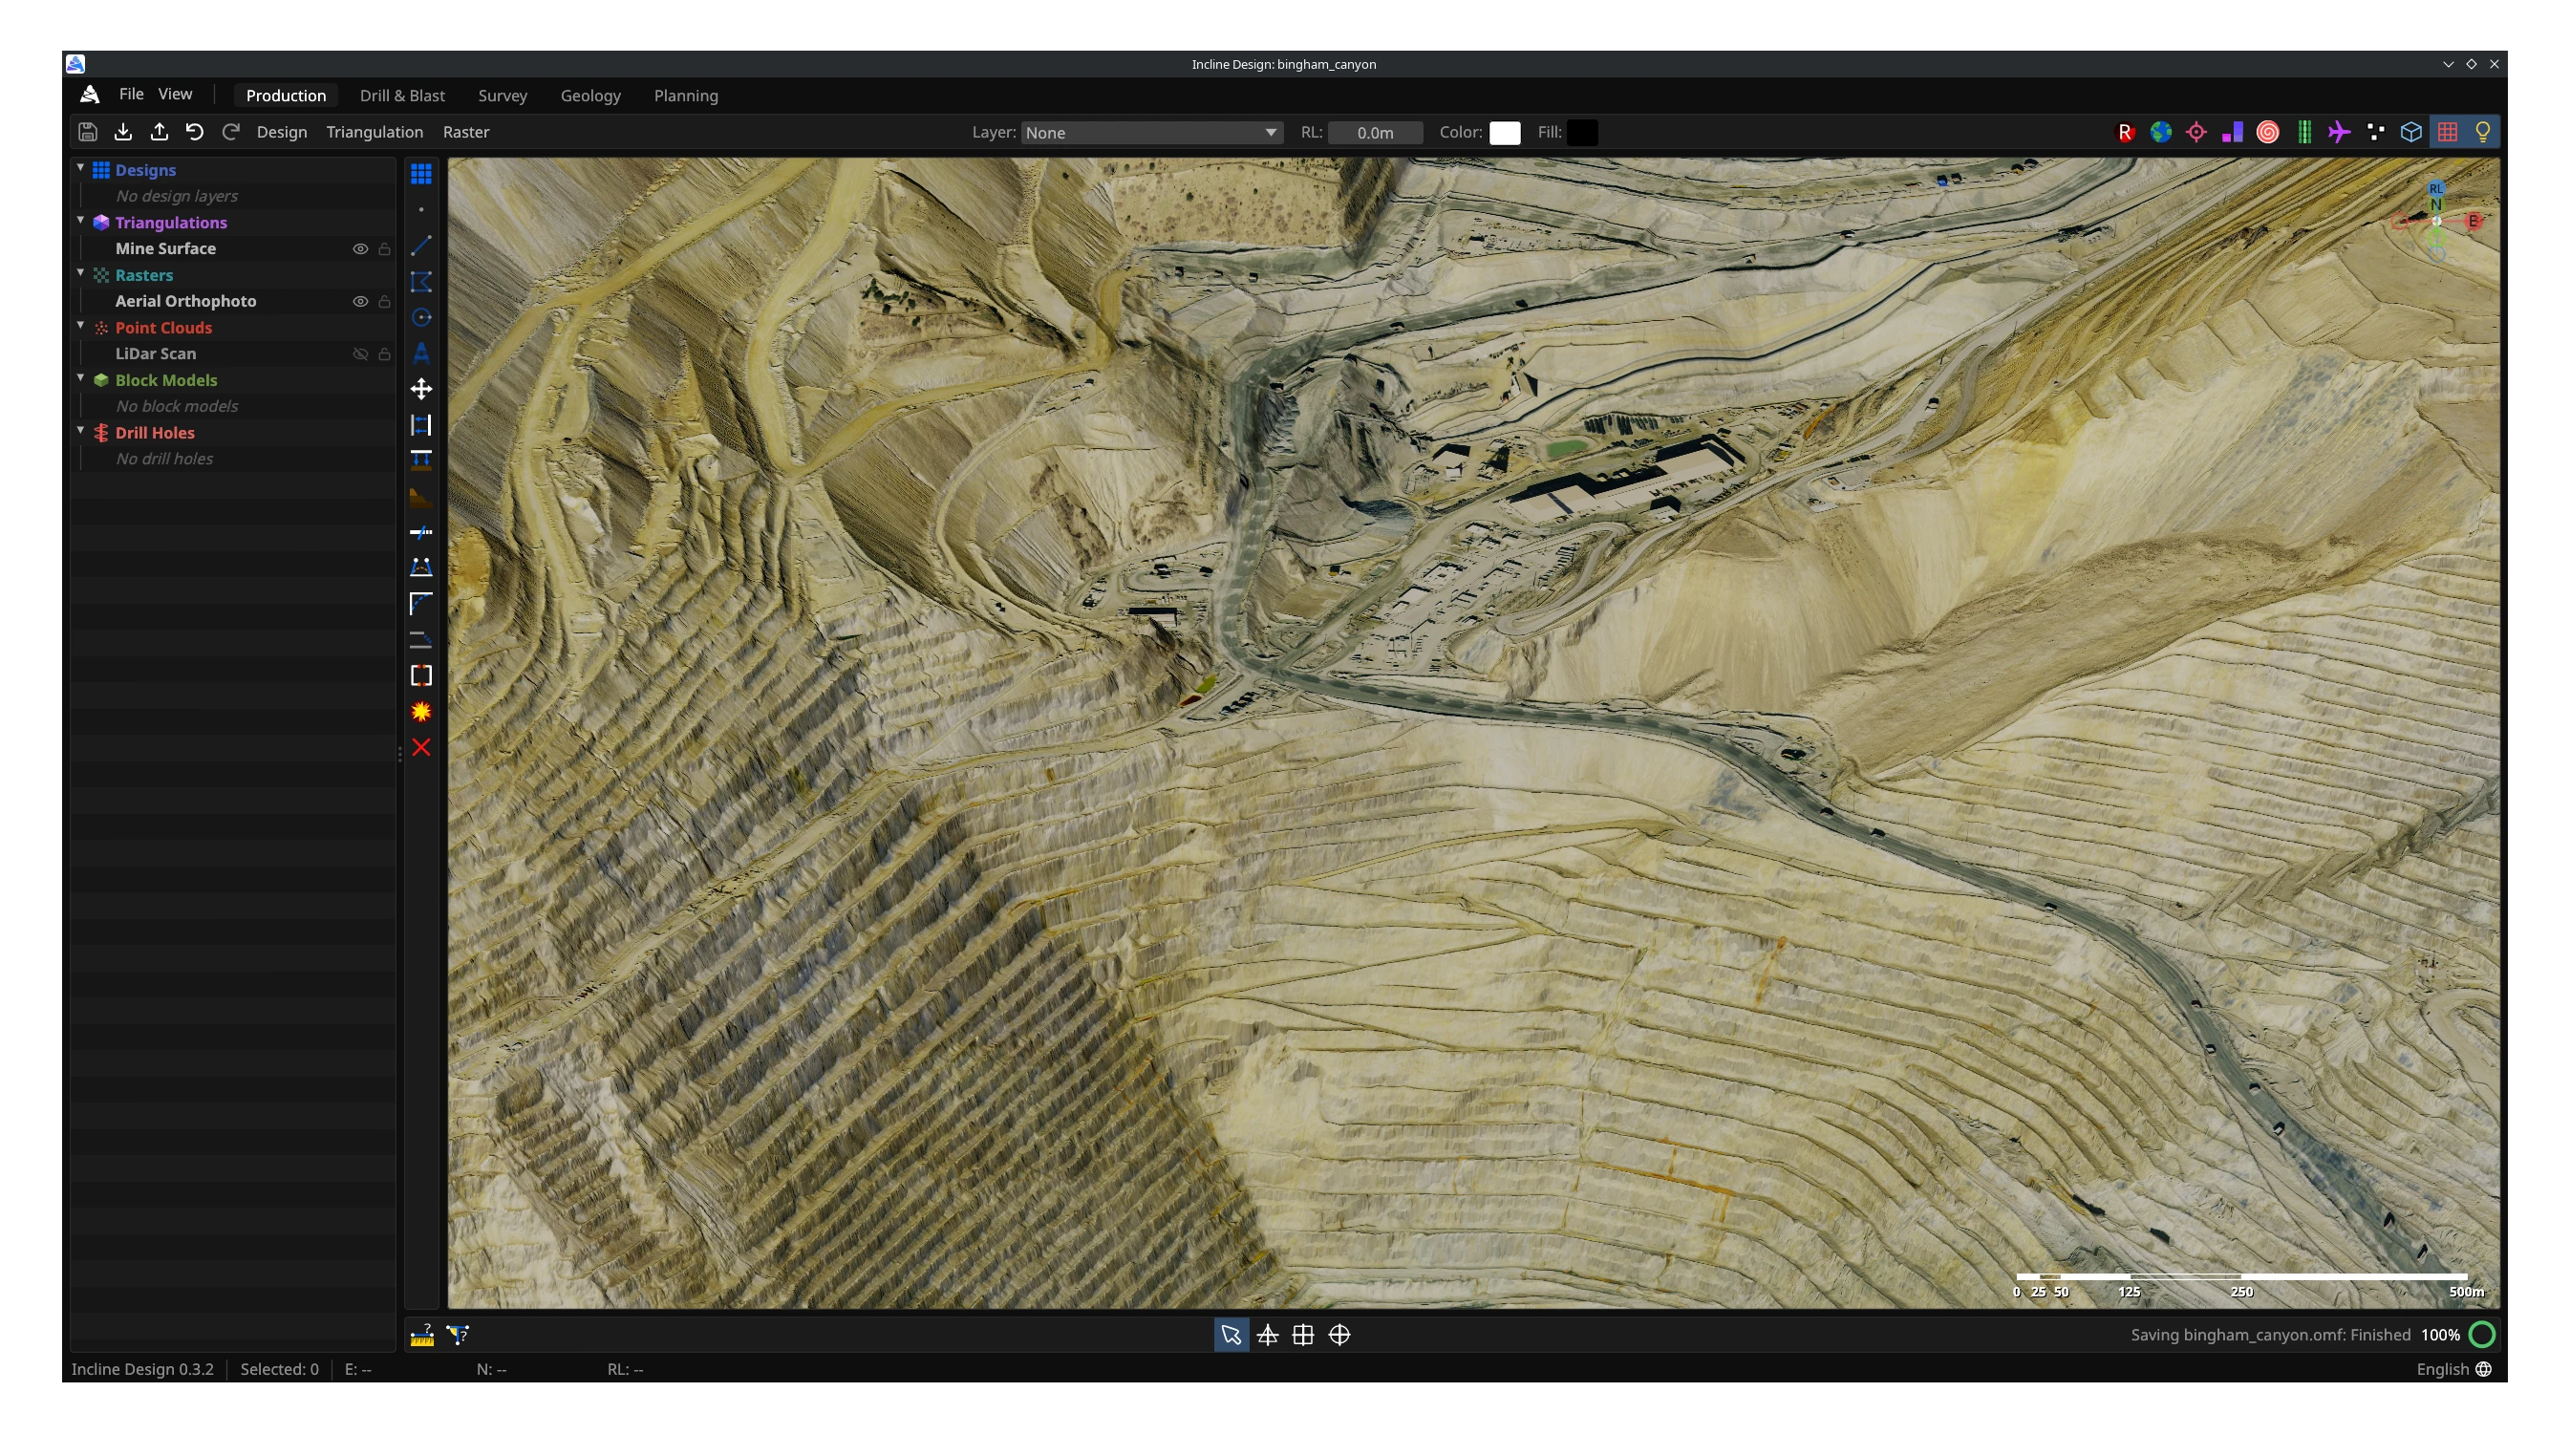Click the line split tool
The width and height of the screenshot is (2570, 1456).
click(x=421, y=532)
